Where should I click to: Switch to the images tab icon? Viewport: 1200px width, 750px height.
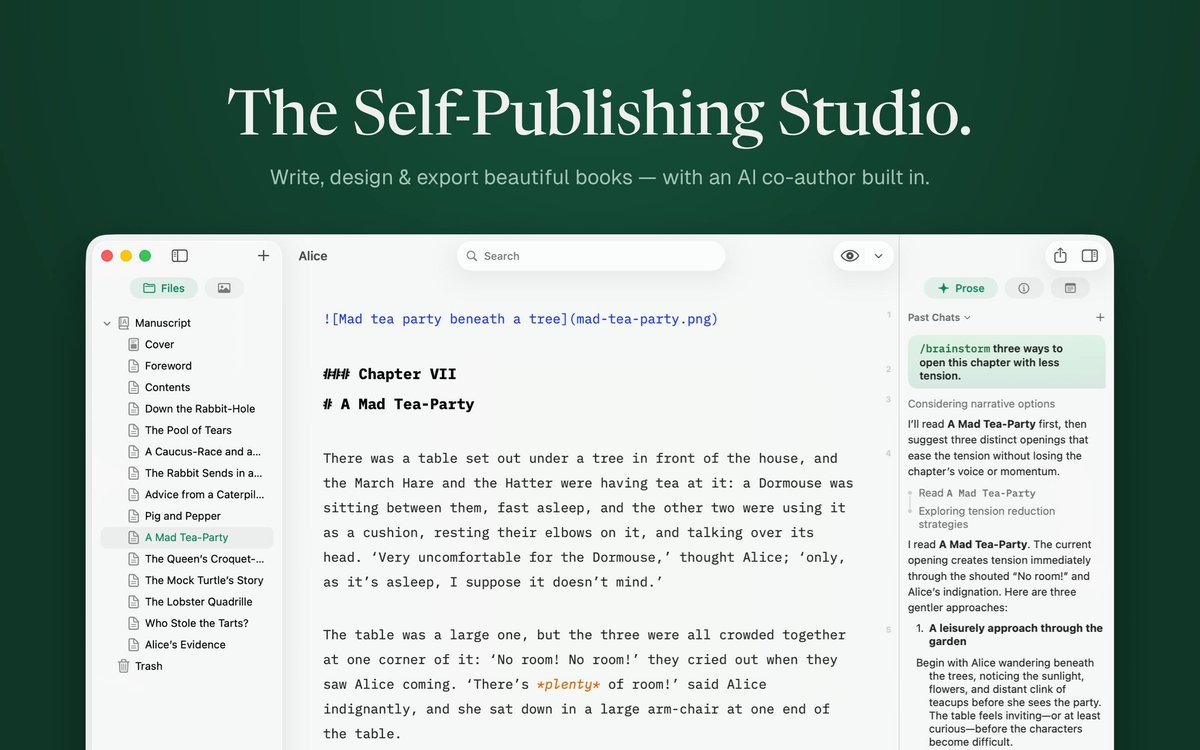point(224,288)
